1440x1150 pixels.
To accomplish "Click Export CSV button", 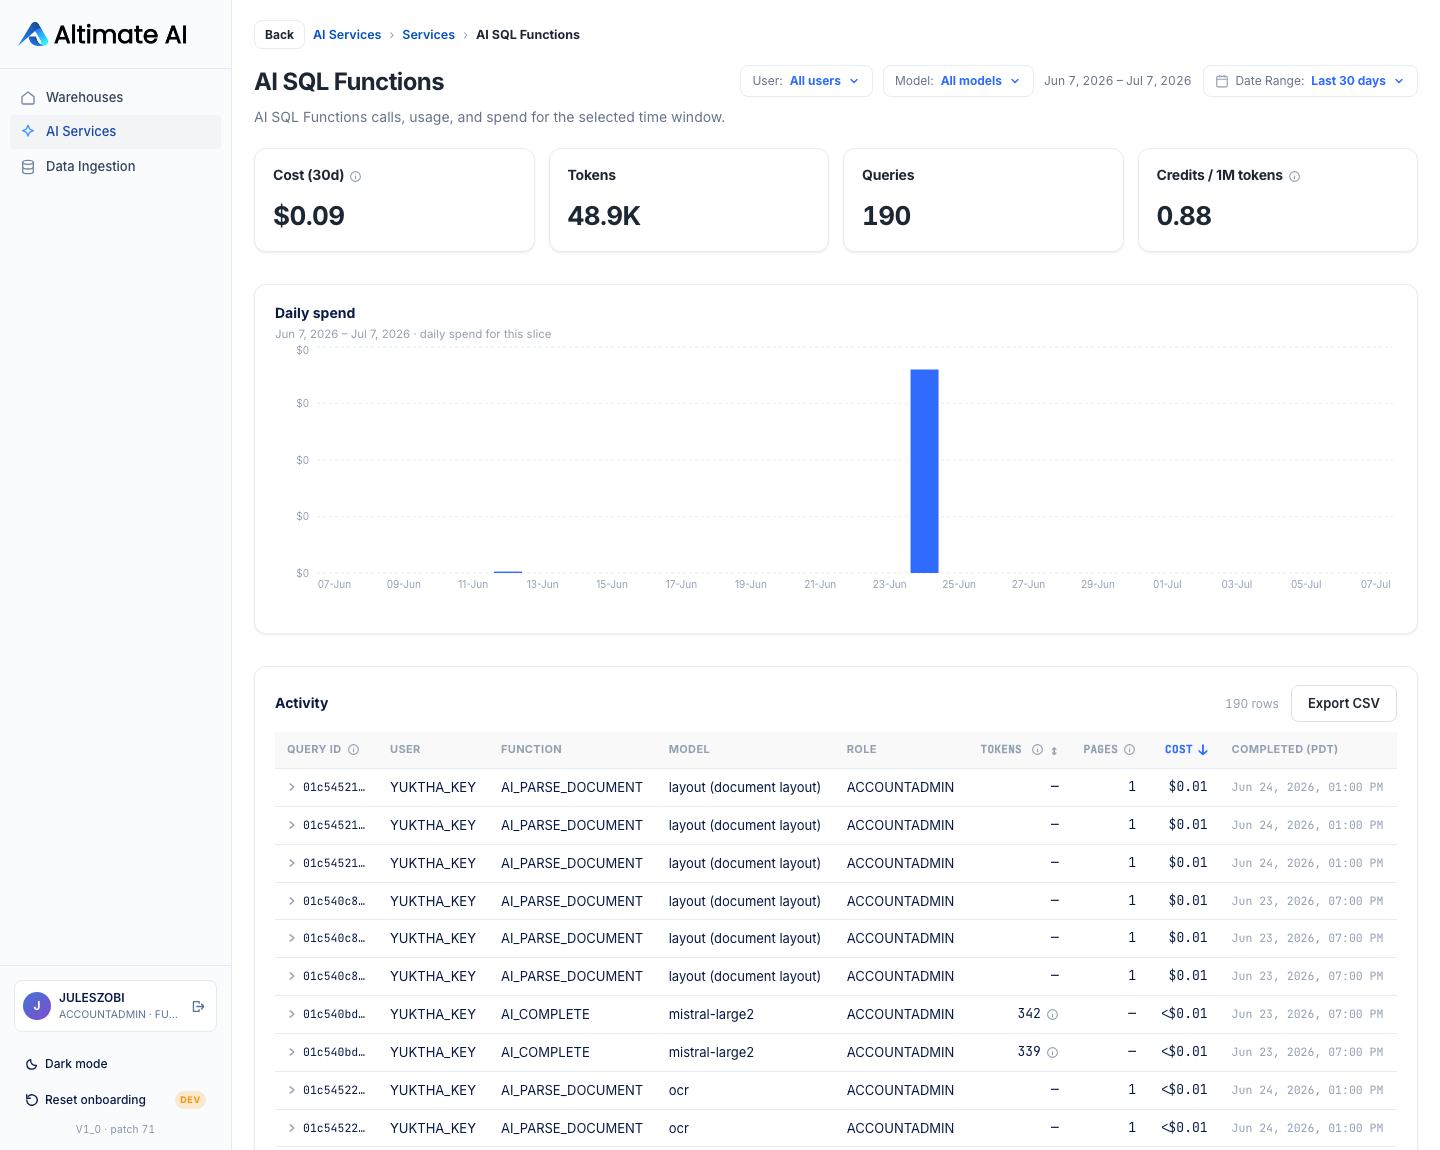I will (1343, 704).
